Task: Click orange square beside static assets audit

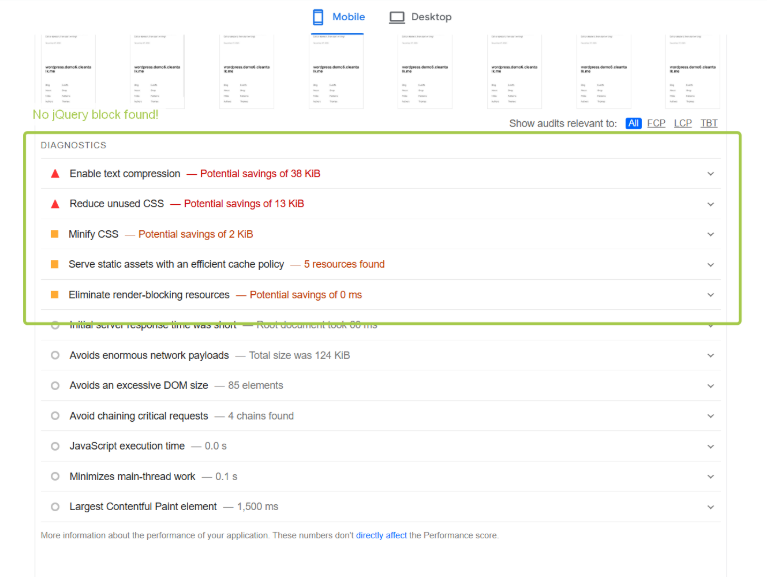Action: (x=55, y=265)
